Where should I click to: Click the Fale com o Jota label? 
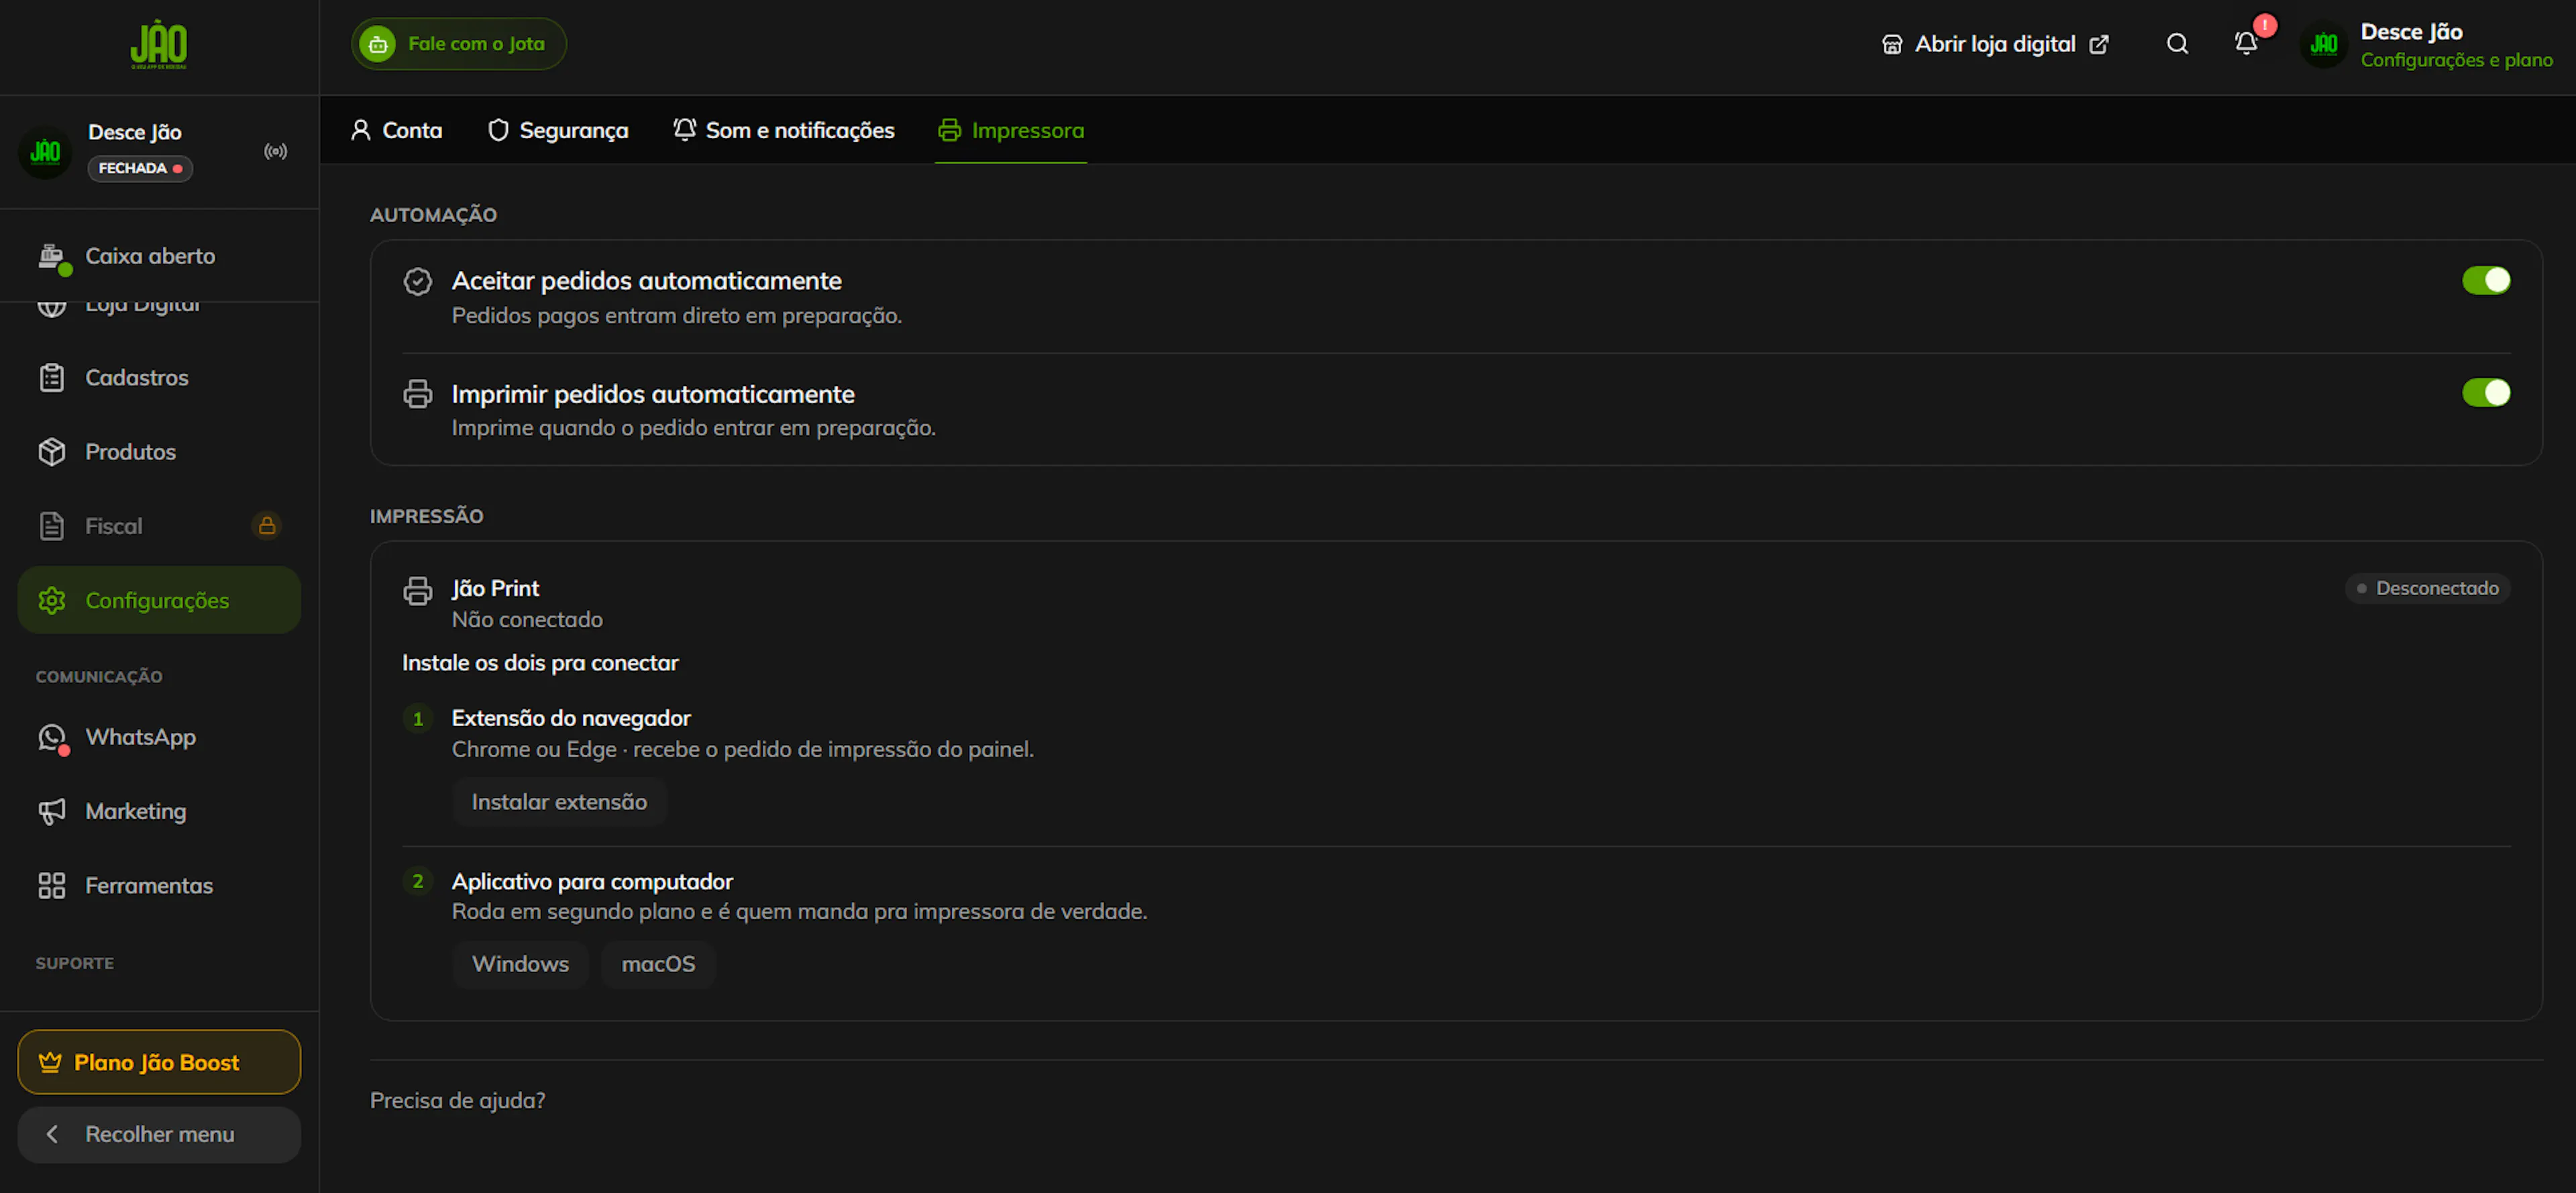click(476, 44)
